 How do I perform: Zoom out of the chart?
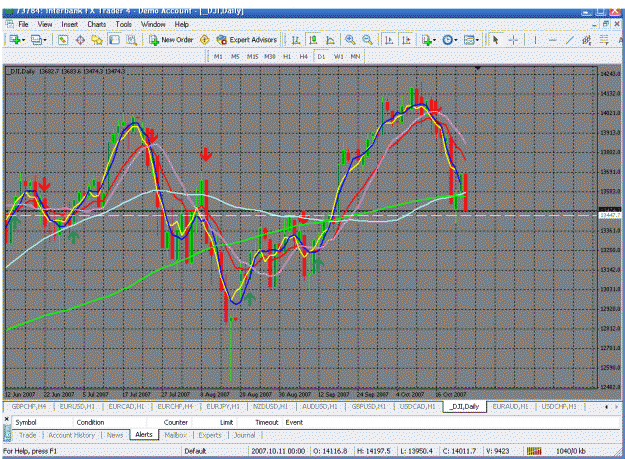[368, 40]
